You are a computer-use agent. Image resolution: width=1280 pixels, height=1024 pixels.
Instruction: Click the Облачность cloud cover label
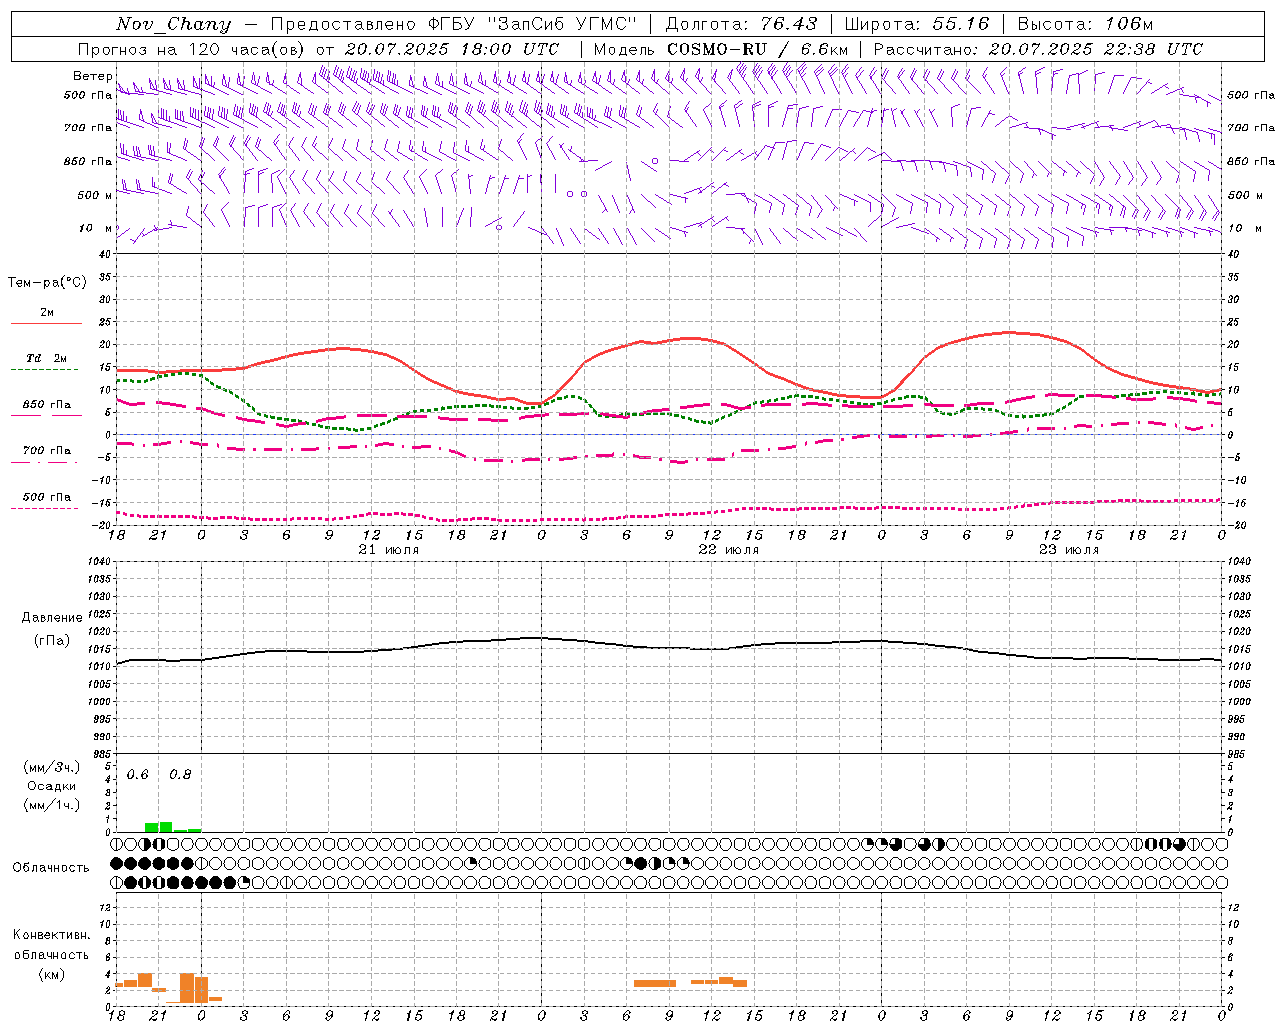(x=51, y=868)
